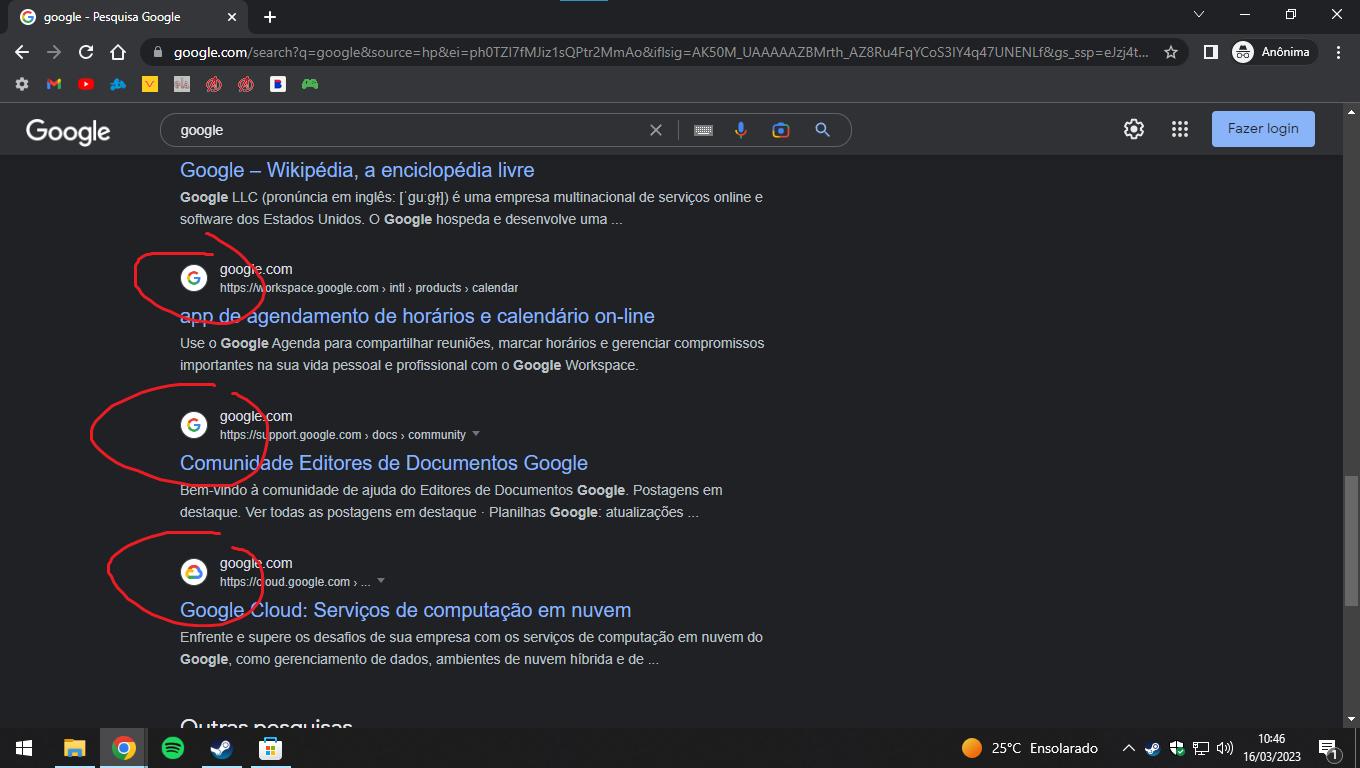Screen dimensions: 1360x768
Task: Open the 25°C Ensolarado weather widget
Action: pyautogui.click(x=1030, y=748)
